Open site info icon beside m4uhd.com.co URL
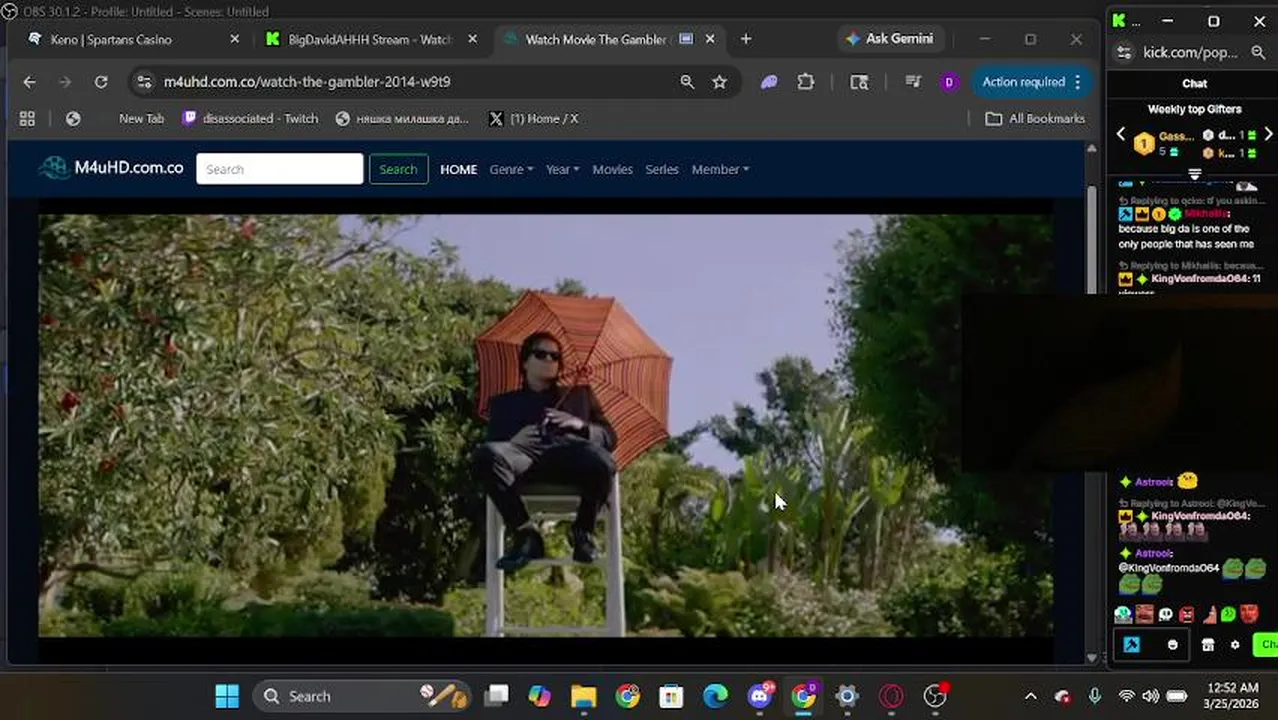The image size is (1278, 720). (x=144, y=82)
